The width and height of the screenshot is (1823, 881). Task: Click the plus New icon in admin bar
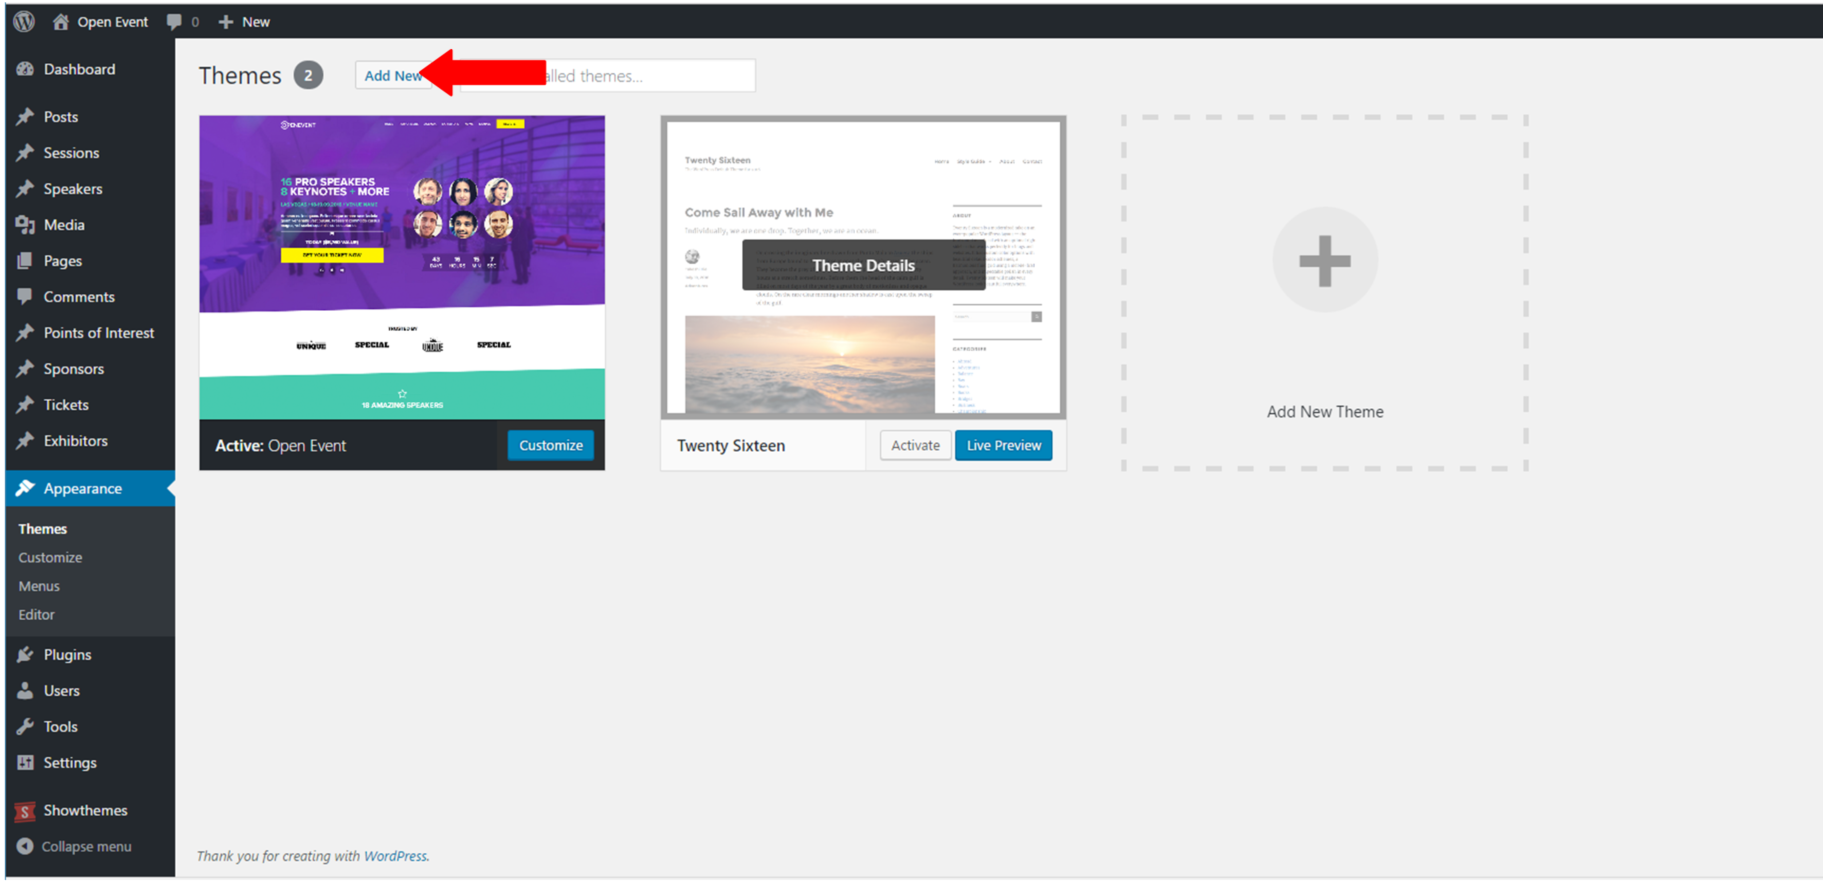click(x=225, y=21)
